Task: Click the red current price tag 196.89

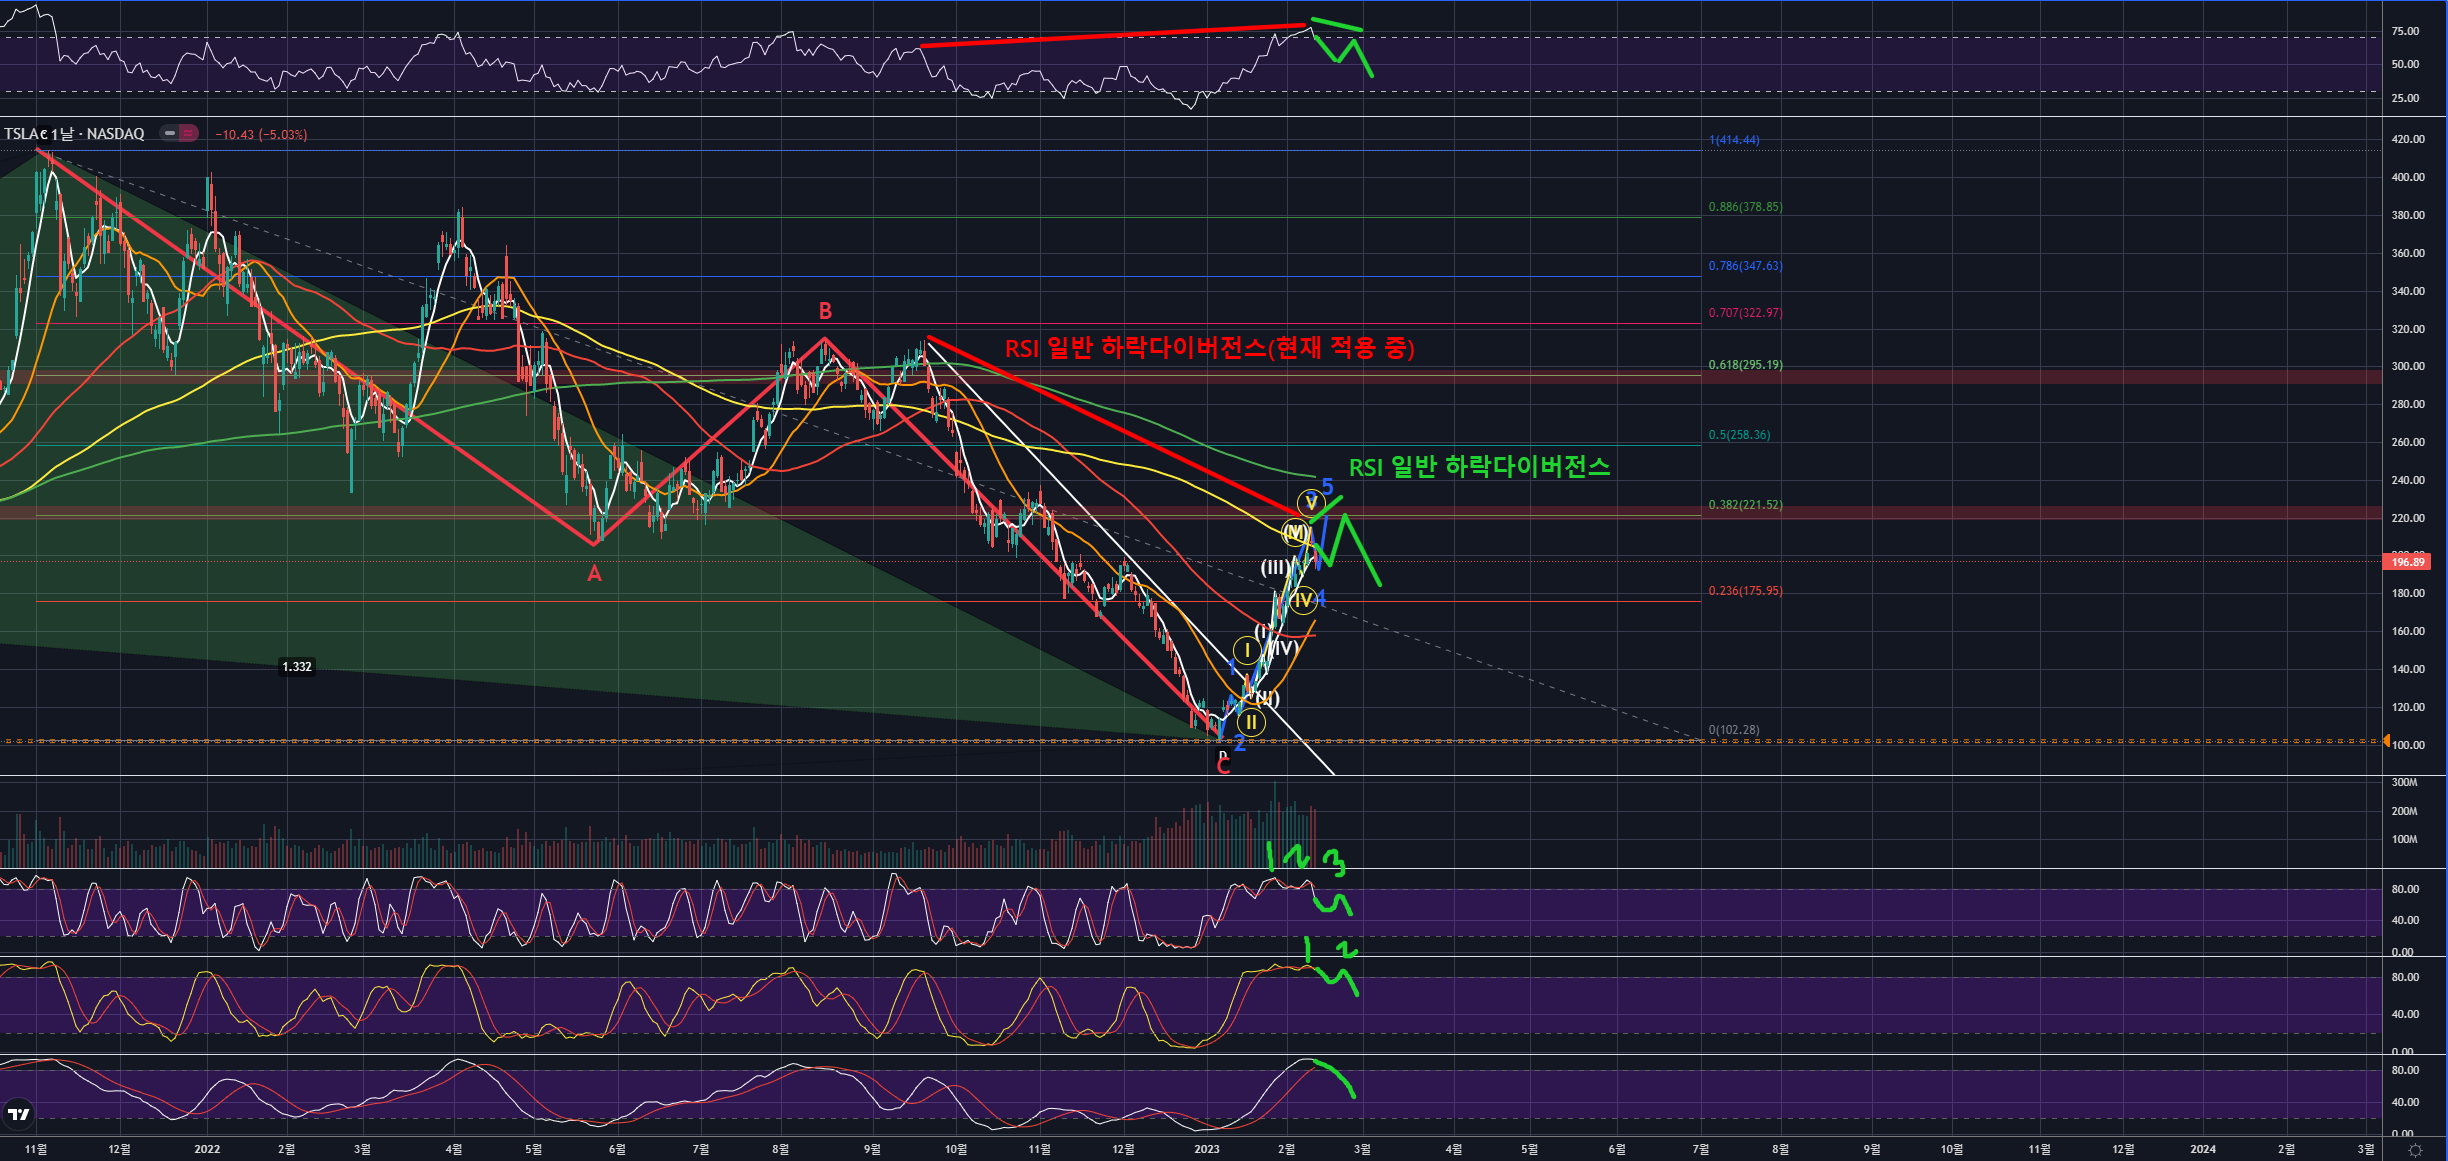Action: pos(2408,562)
